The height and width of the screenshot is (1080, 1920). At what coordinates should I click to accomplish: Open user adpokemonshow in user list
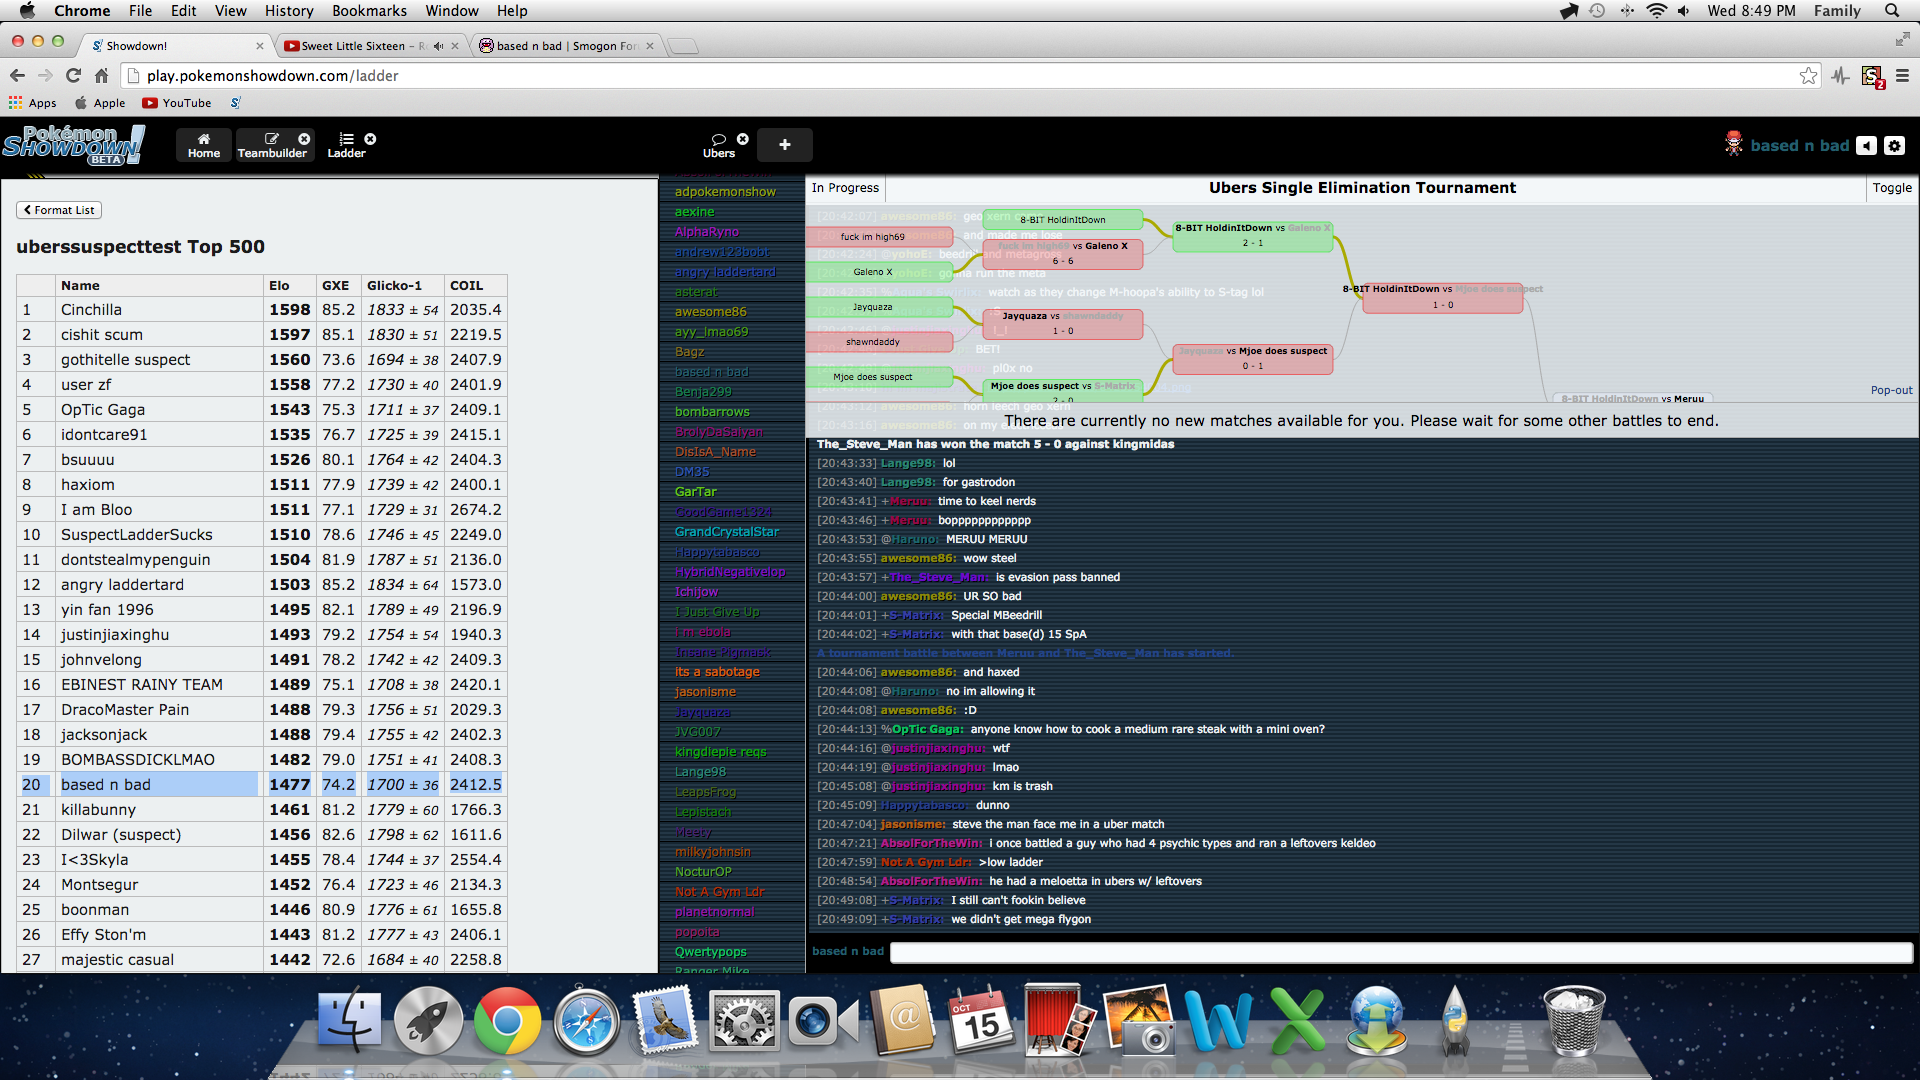click(725, 192)
